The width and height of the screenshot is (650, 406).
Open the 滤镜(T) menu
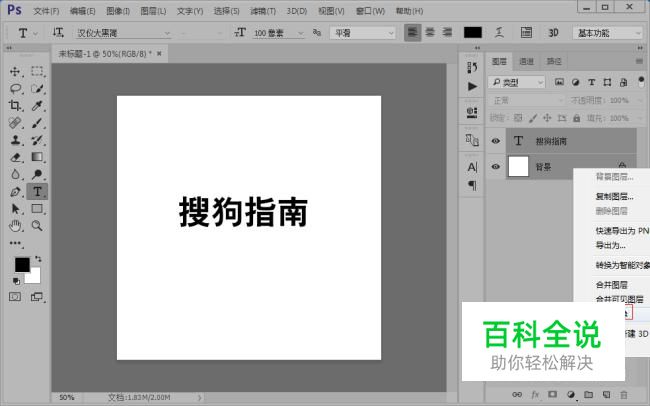pos(263,11)
